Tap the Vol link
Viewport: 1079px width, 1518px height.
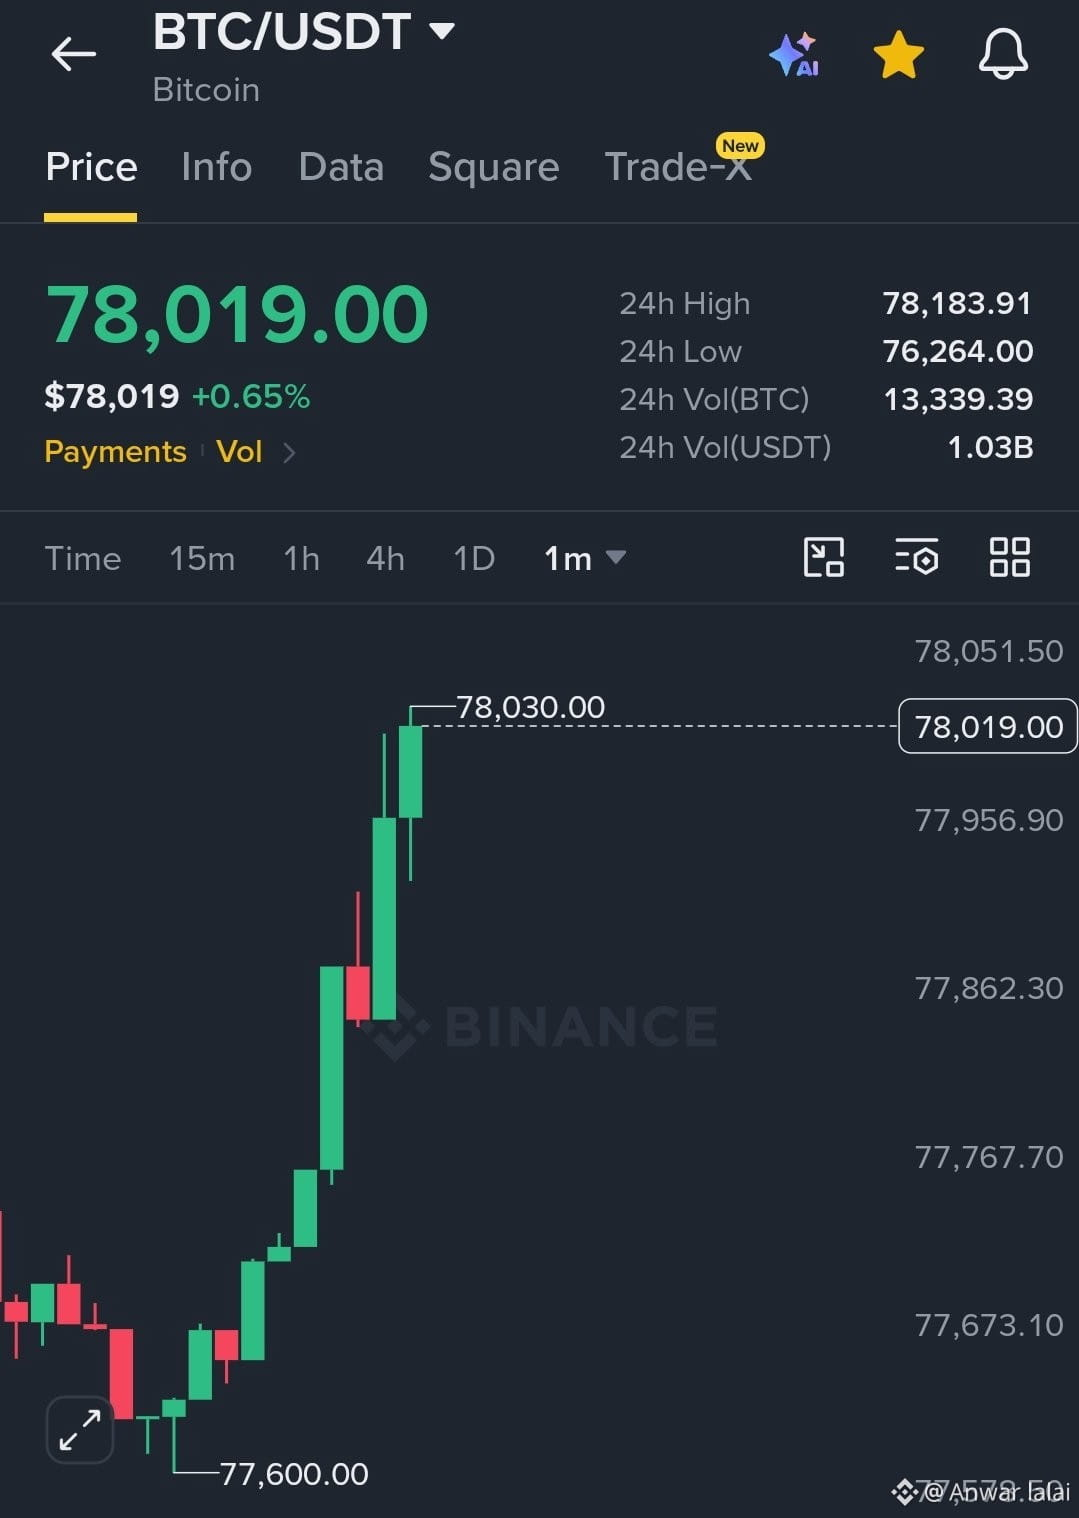click(239, 452)
